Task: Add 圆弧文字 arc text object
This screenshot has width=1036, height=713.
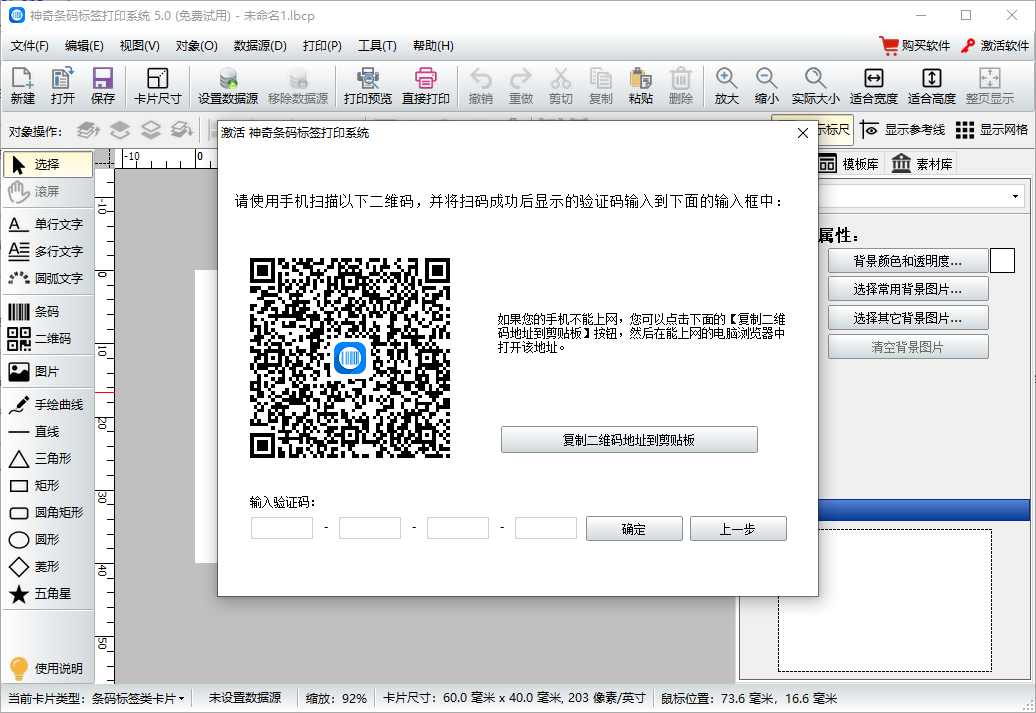Action: [x=48, y=279]
